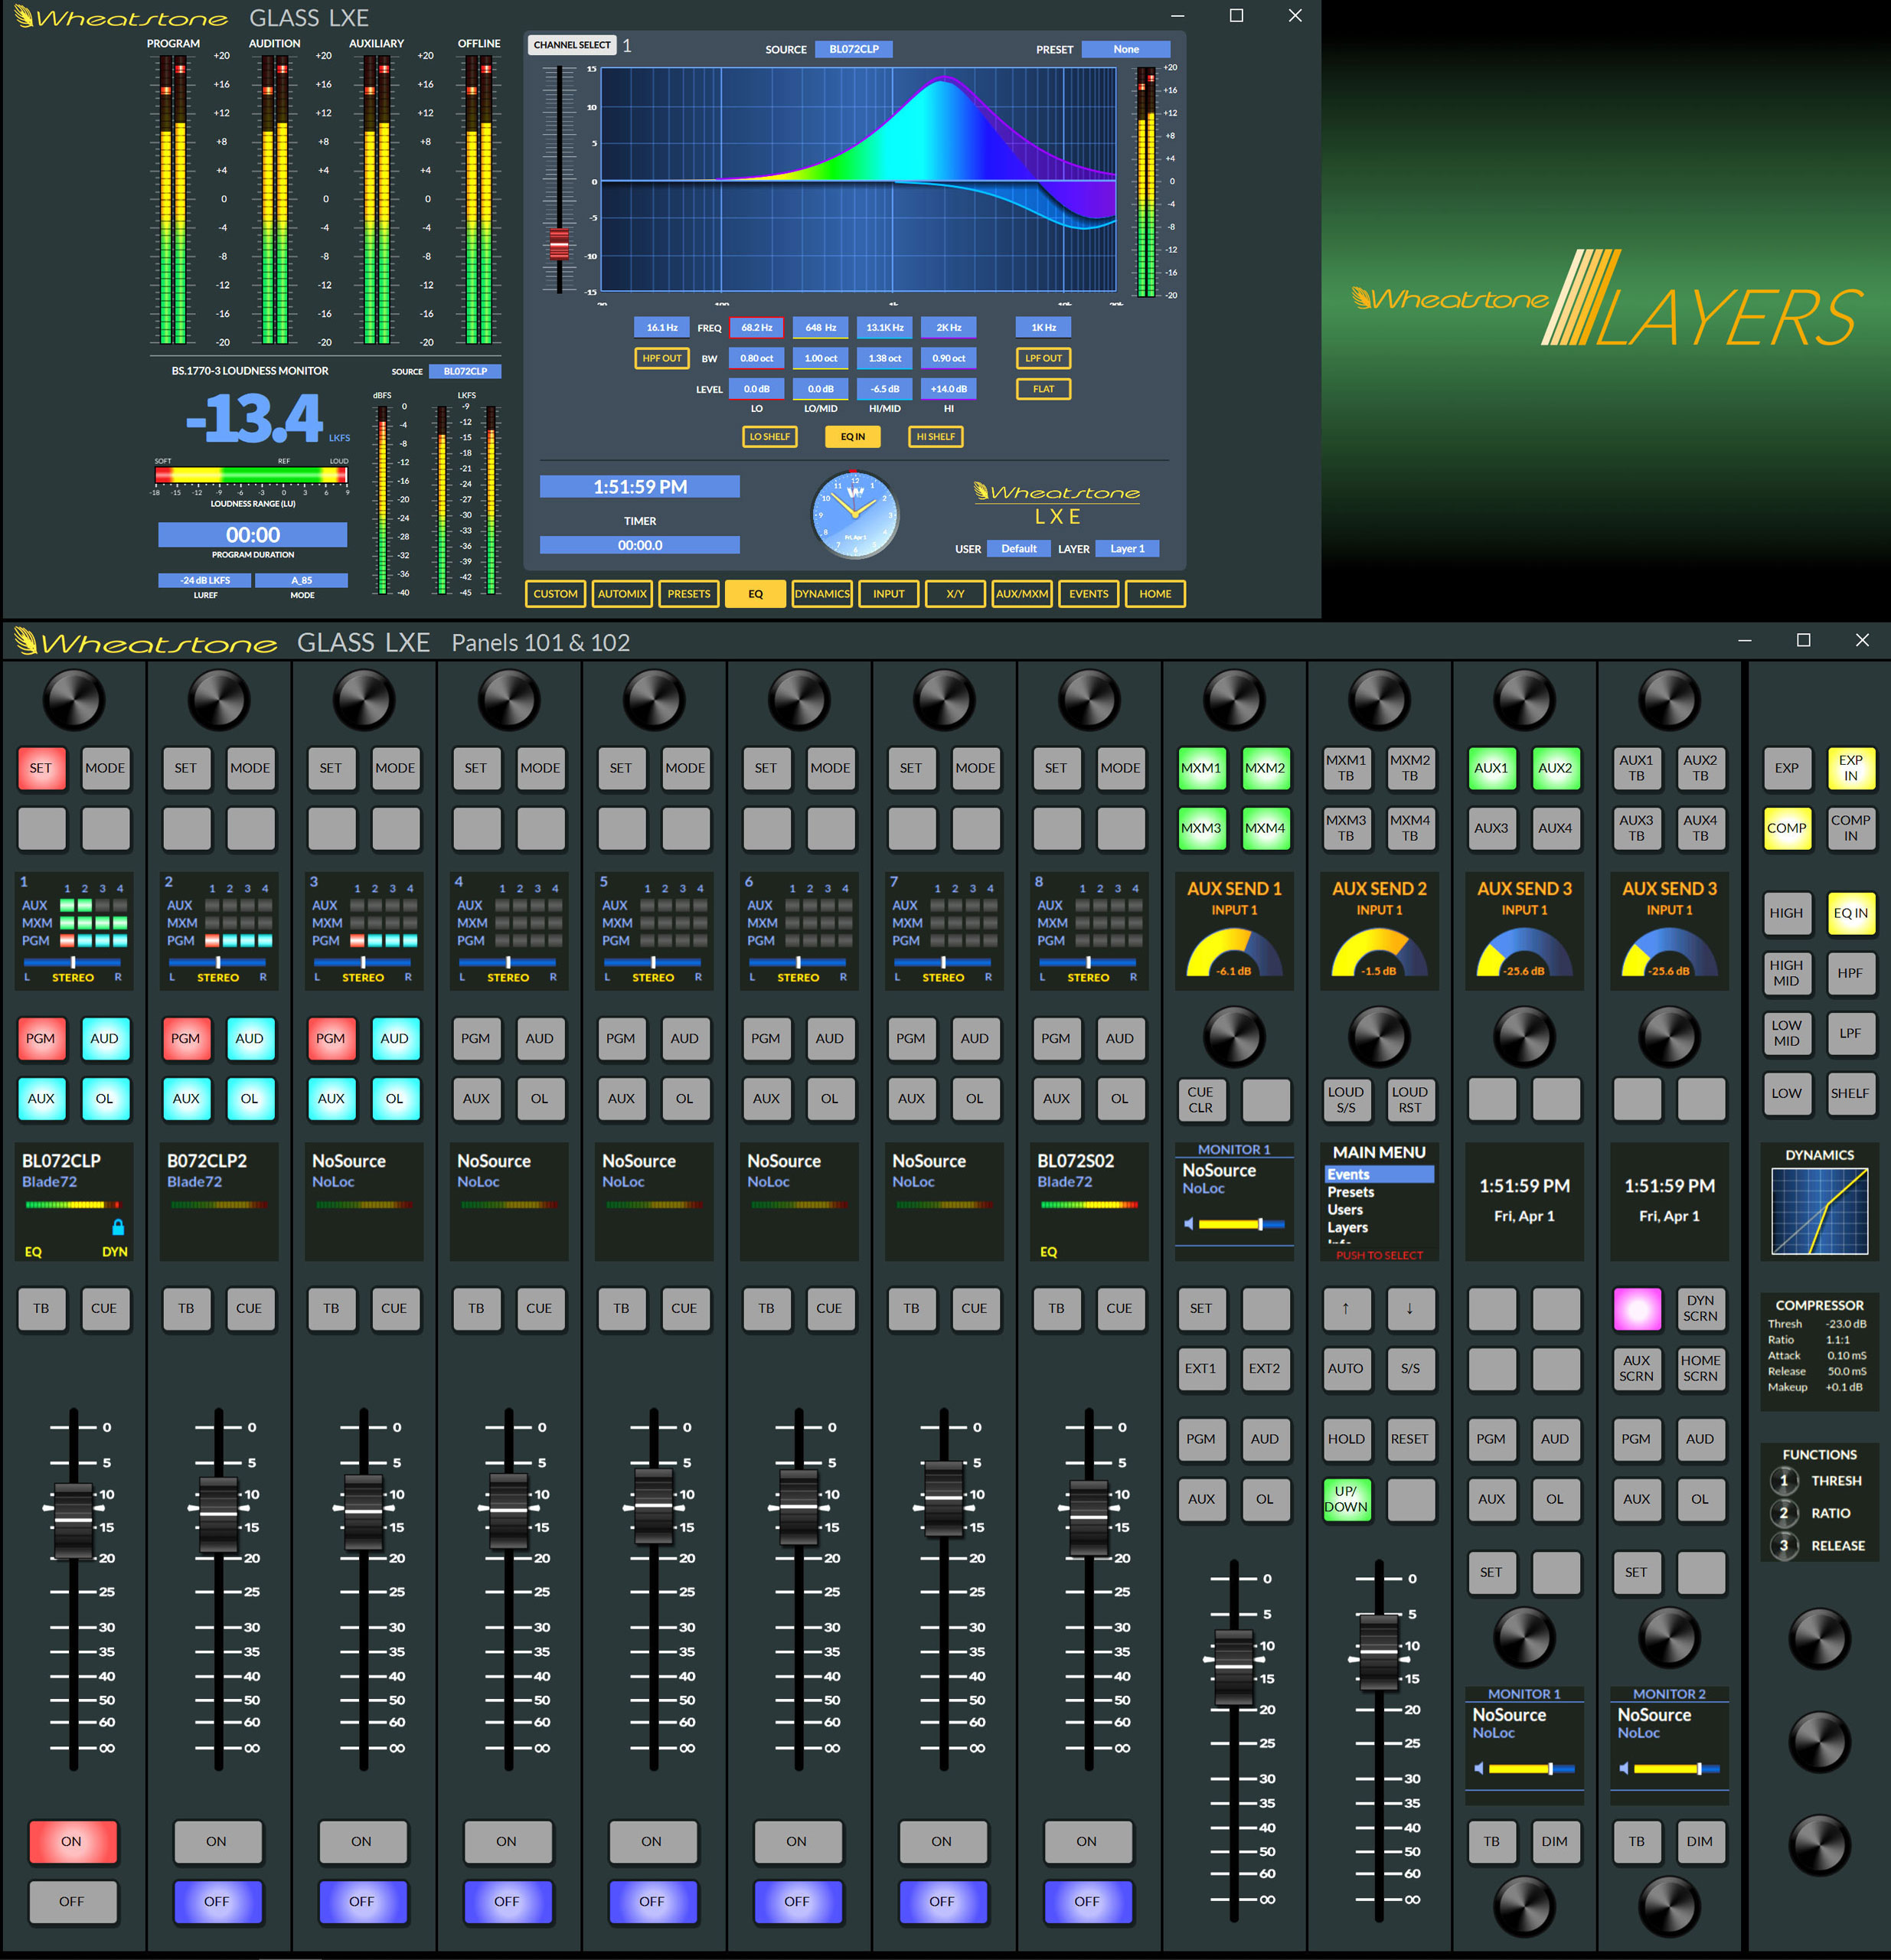Screen dimensions: 1891x1960
Task: Click the up arrow menu button
Action: click(x=1345, y=1308)
